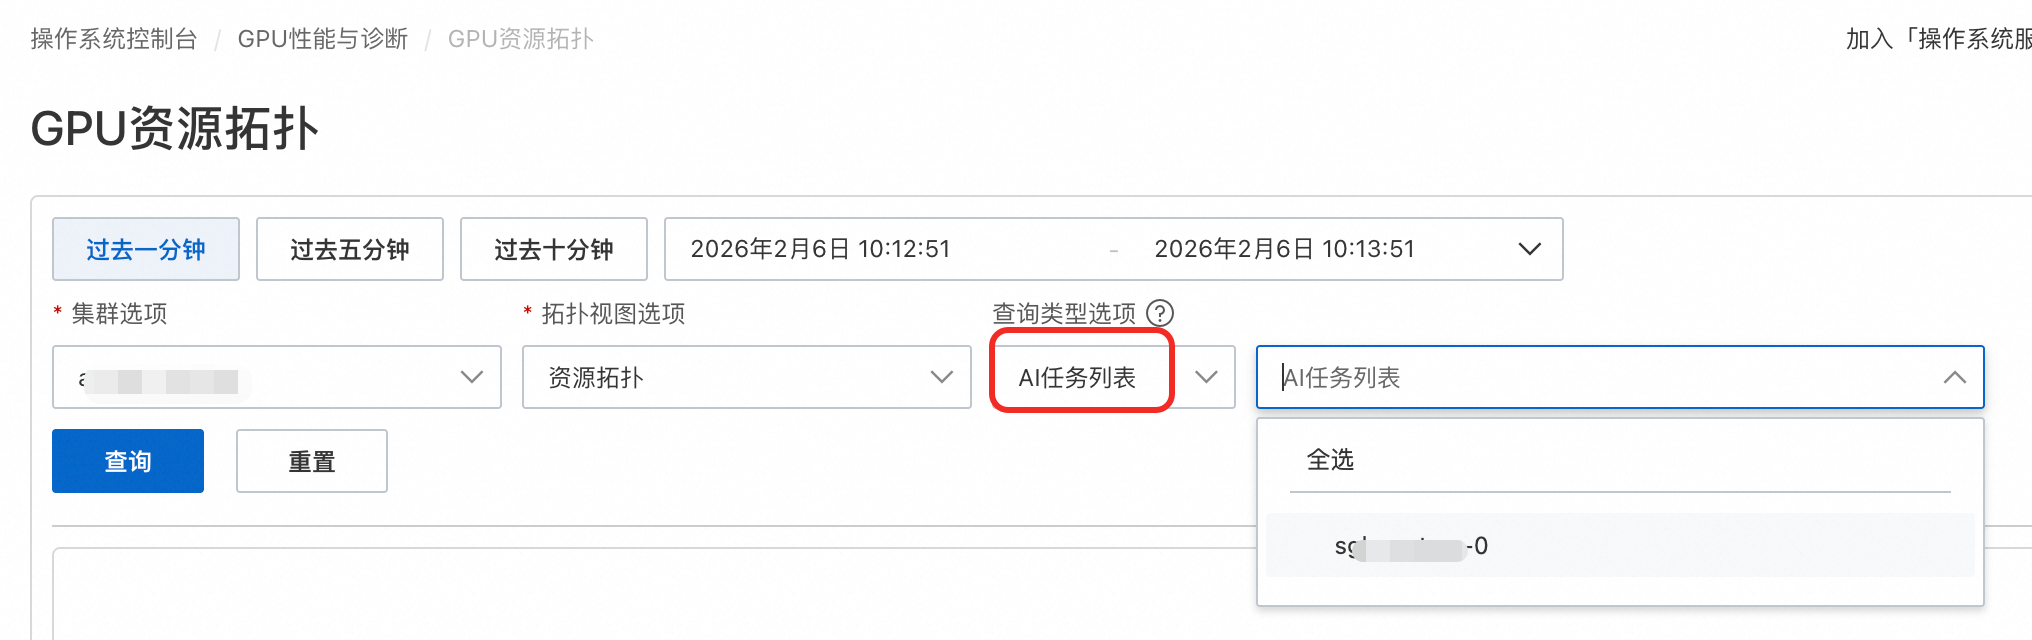This screenshot has height=640, width=2032.
Task: Select 过去一分钟 time range
Action: tap(146, 249)
